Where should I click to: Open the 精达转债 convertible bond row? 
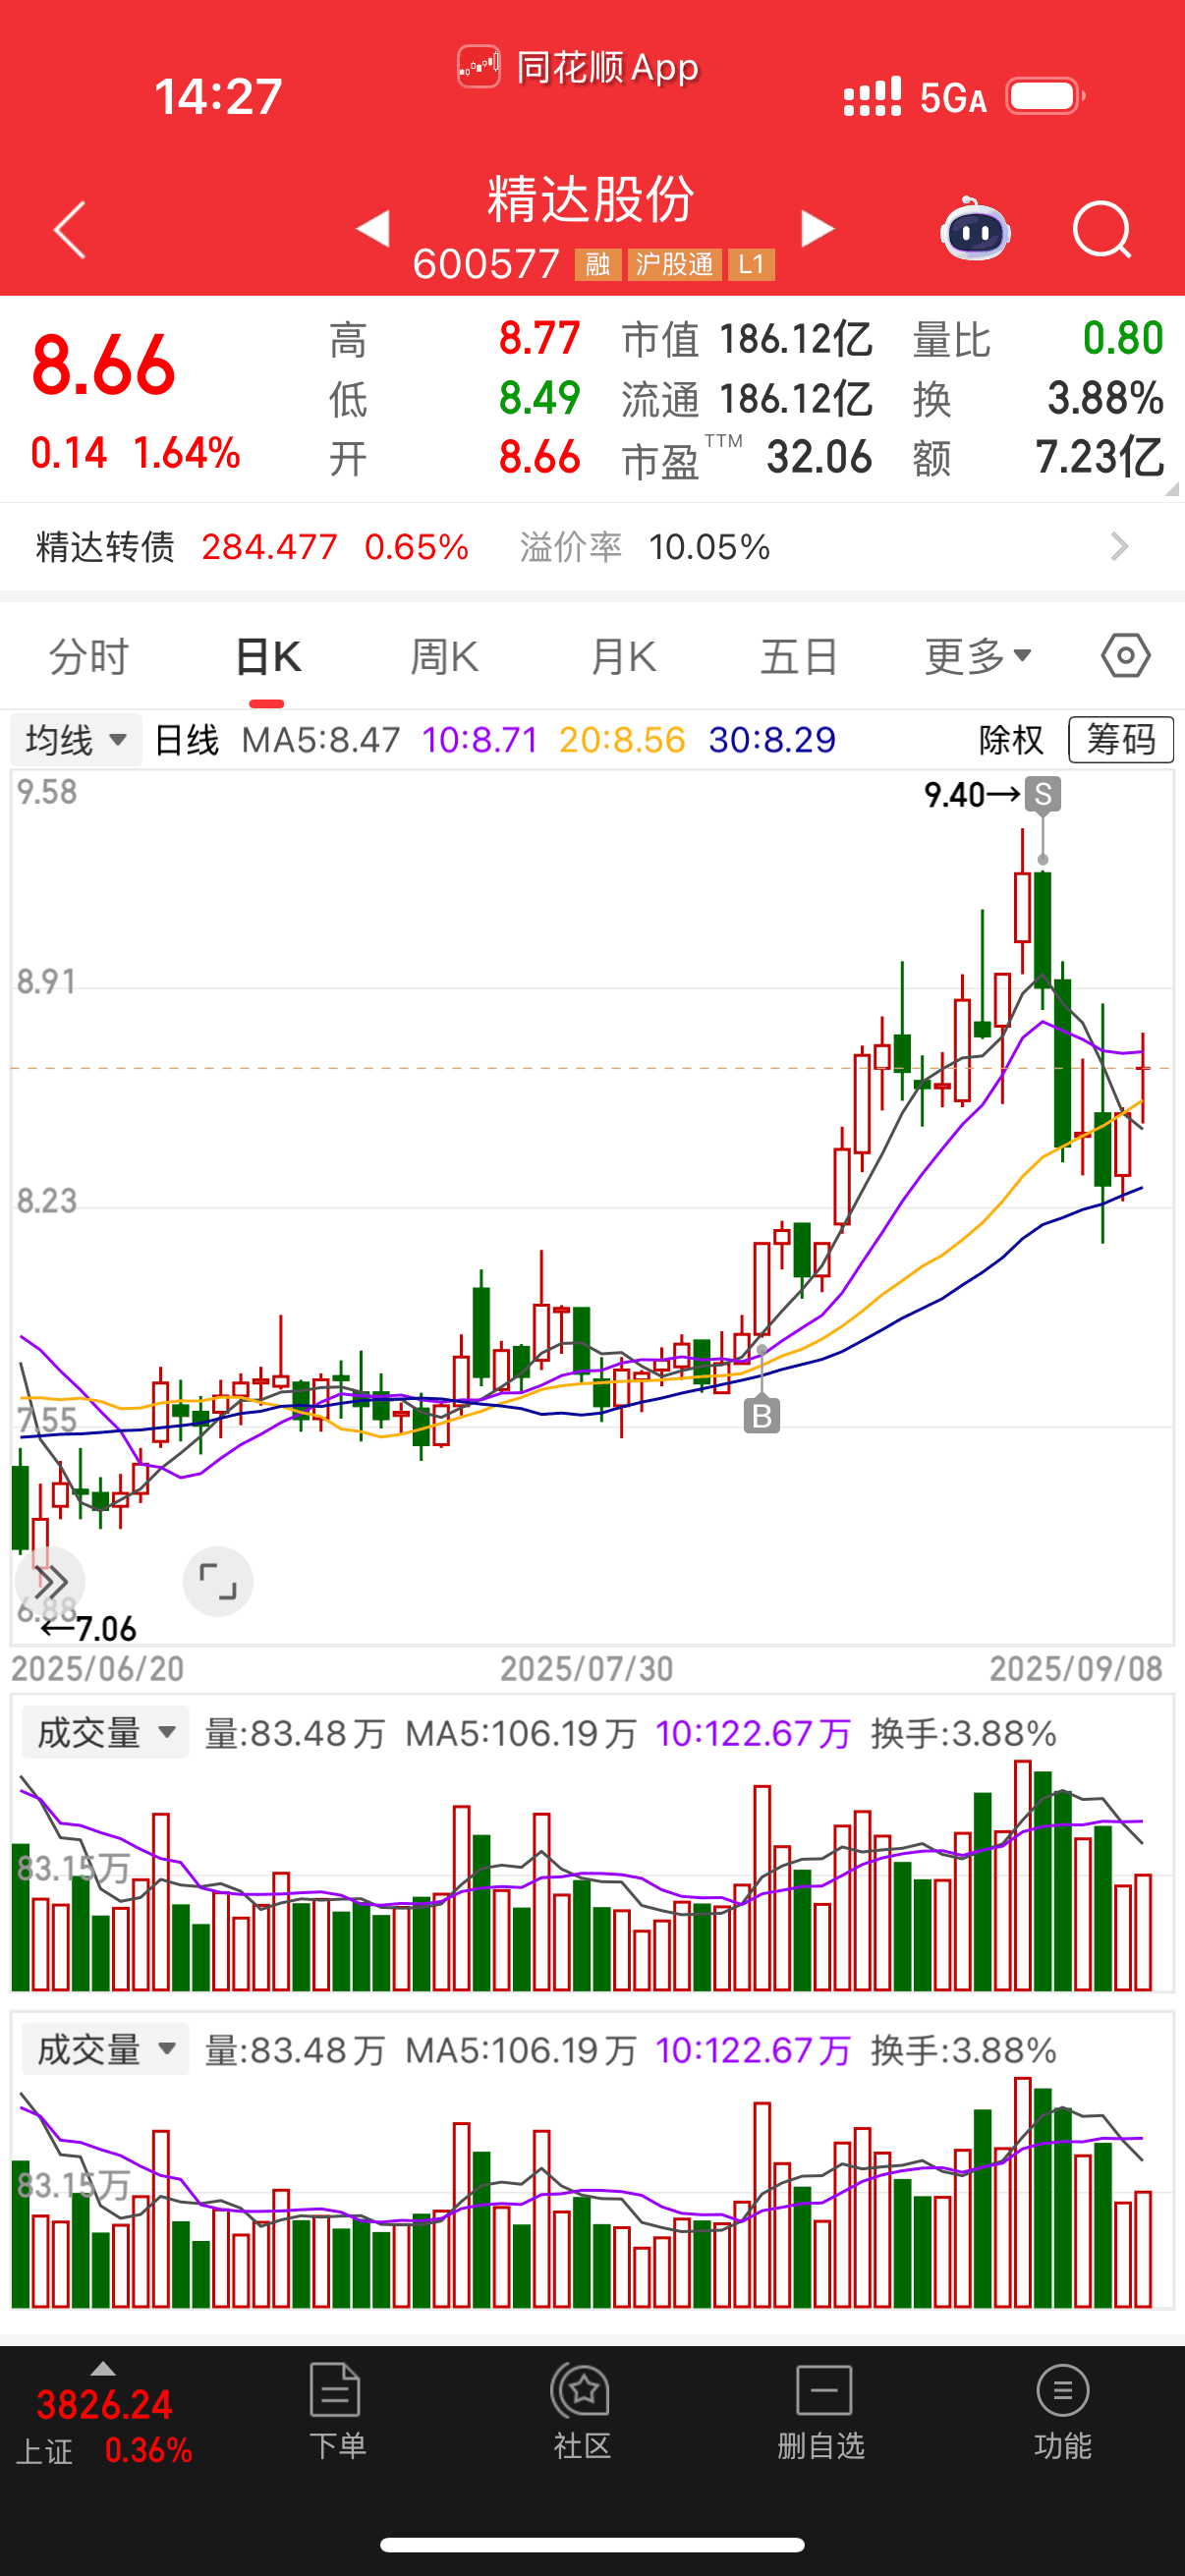592,547
